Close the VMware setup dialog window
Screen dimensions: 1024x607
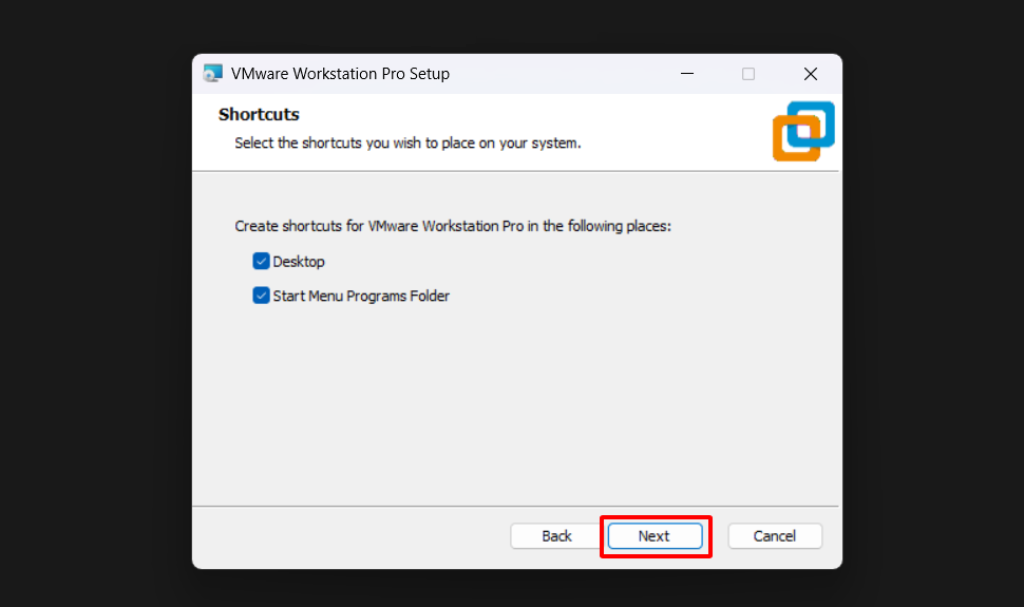[810, 74]
